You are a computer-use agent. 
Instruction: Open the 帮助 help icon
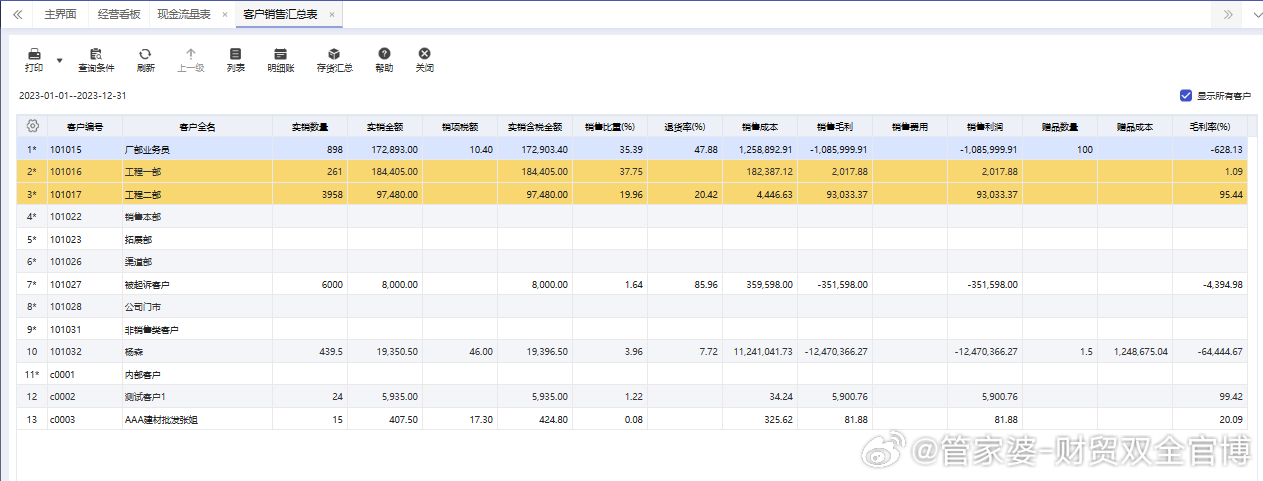(x=384, y=54)
